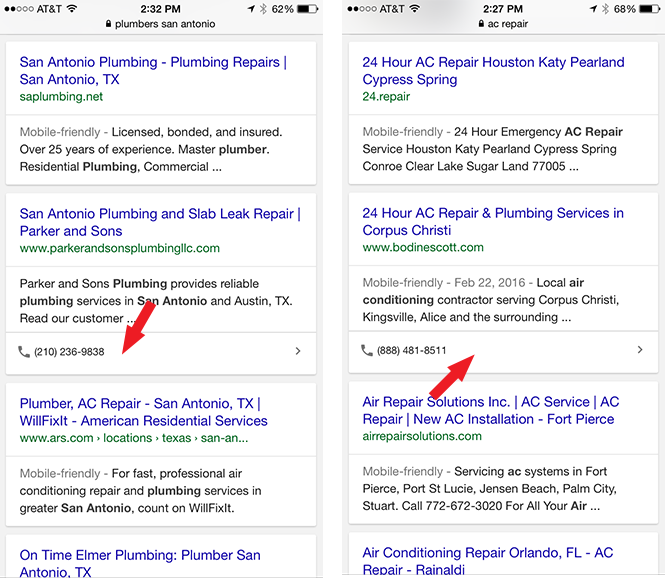Tap the location arrow icon in left status bar
This screenshot has width=665, height=578.
tap(251, 8)
